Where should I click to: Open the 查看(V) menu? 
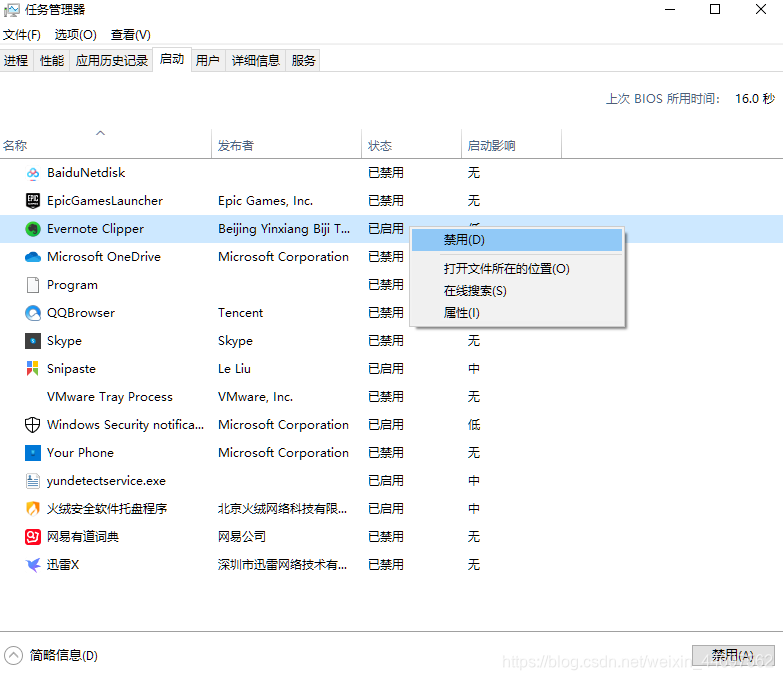coord(130,34)
